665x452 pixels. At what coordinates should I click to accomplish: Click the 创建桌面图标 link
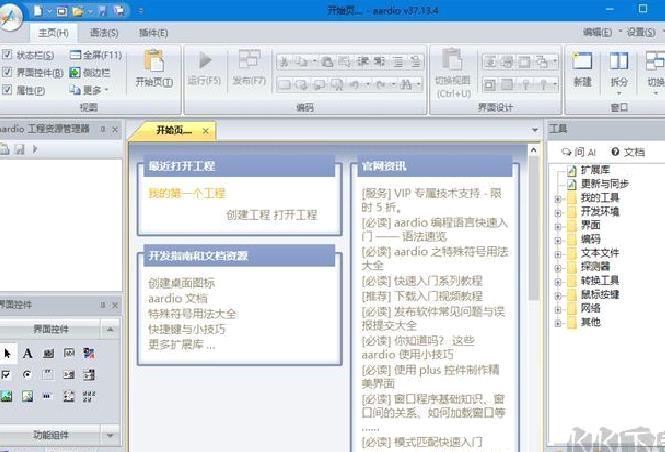point(182,283)
